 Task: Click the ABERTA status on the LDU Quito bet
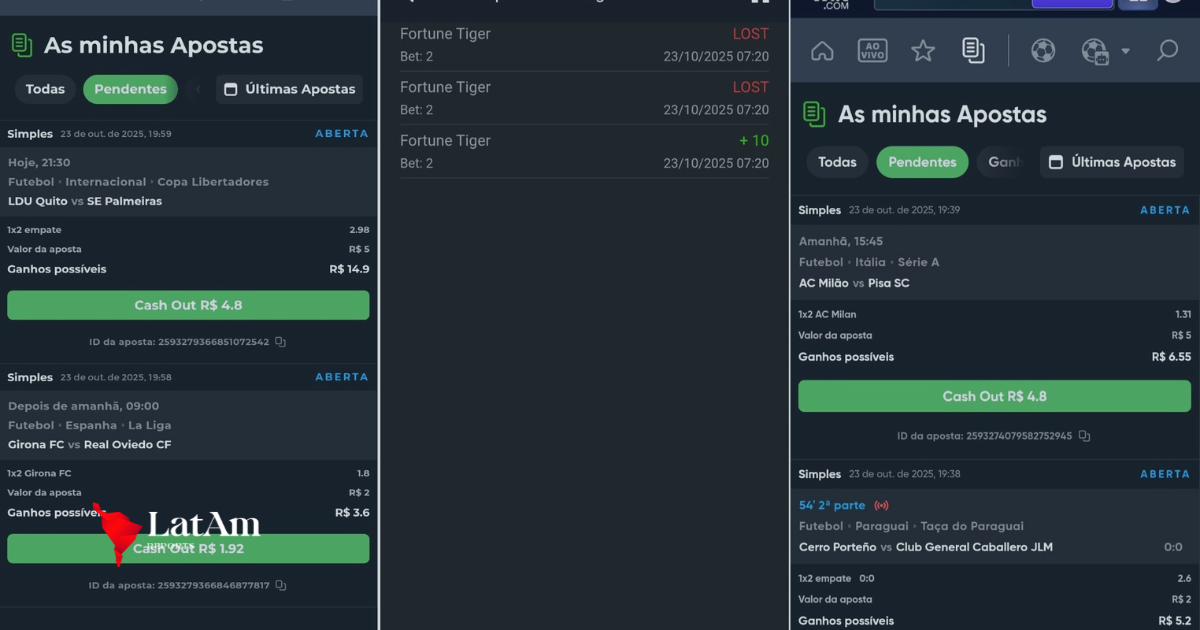(x=342, y=133)
